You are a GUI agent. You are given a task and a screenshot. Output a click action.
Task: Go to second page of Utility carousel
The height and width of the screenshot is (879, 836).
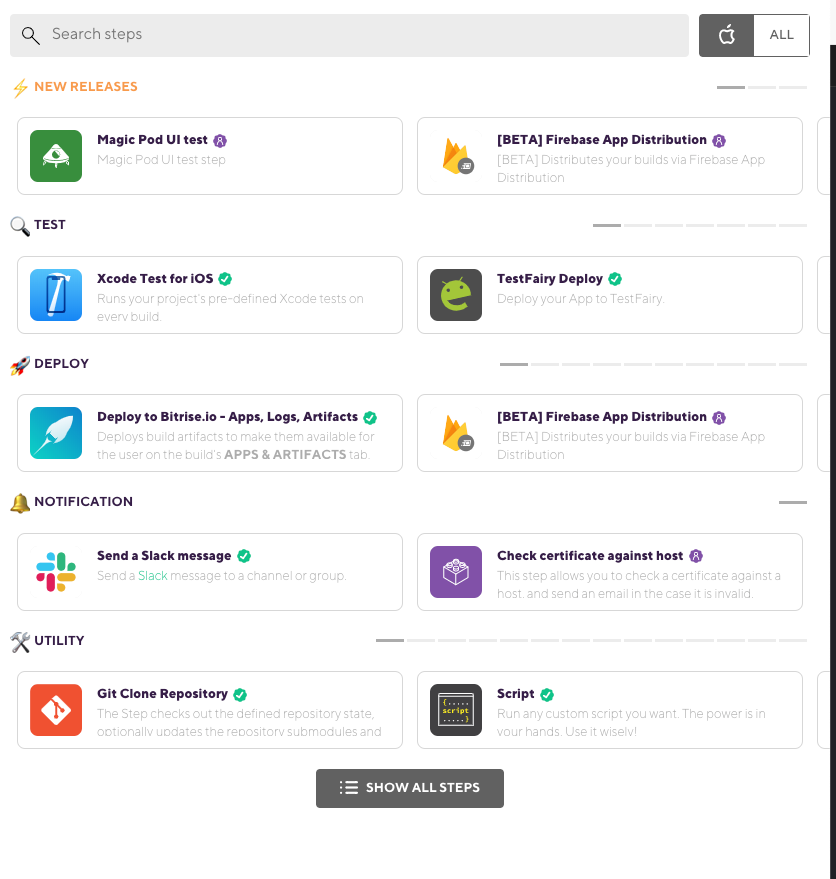click(421, 640)
